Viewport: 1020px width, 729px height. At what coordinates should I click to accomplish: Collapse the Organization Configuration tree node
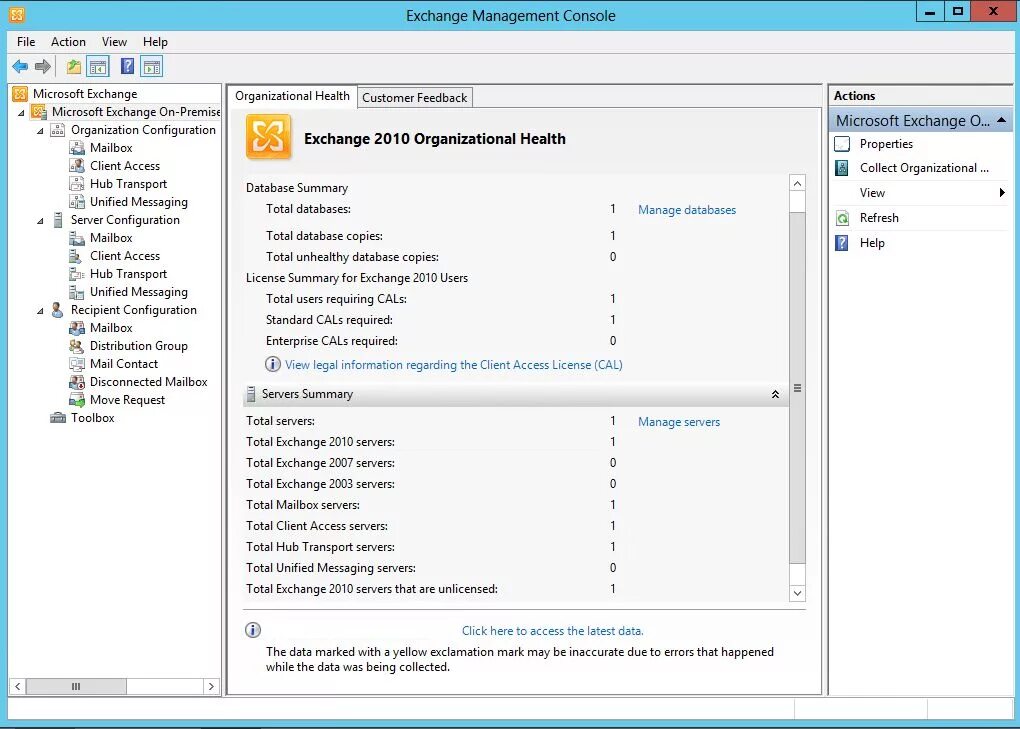(x=40, y=131)
